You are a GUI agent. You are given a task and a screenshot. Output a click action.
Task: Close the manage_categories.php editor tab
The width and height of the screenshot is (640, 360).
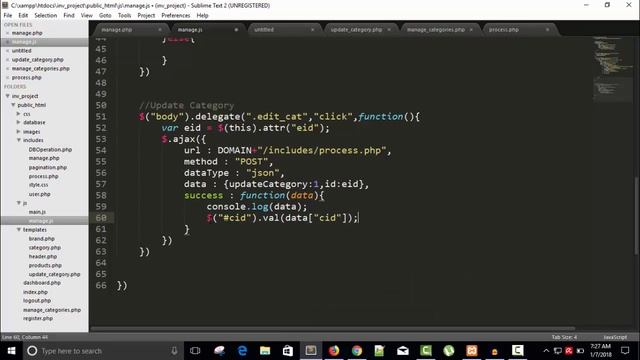tap(471, 30)
